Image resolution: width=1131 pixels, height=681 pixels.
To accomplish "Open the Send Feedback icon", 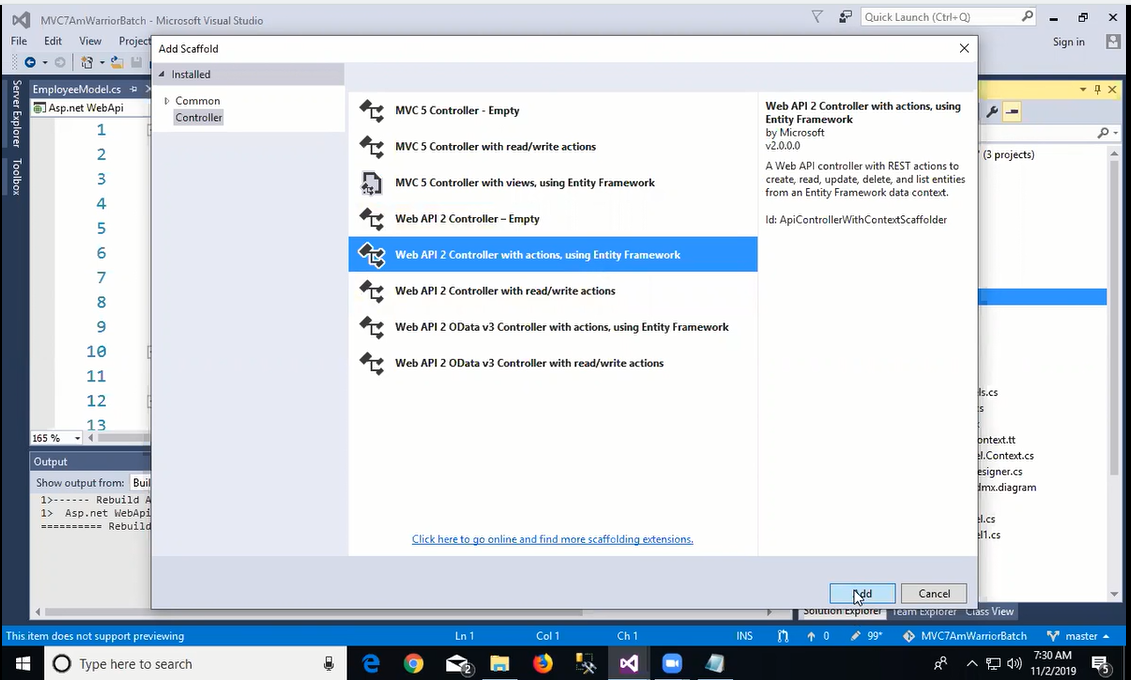I will tap(845, 17).
